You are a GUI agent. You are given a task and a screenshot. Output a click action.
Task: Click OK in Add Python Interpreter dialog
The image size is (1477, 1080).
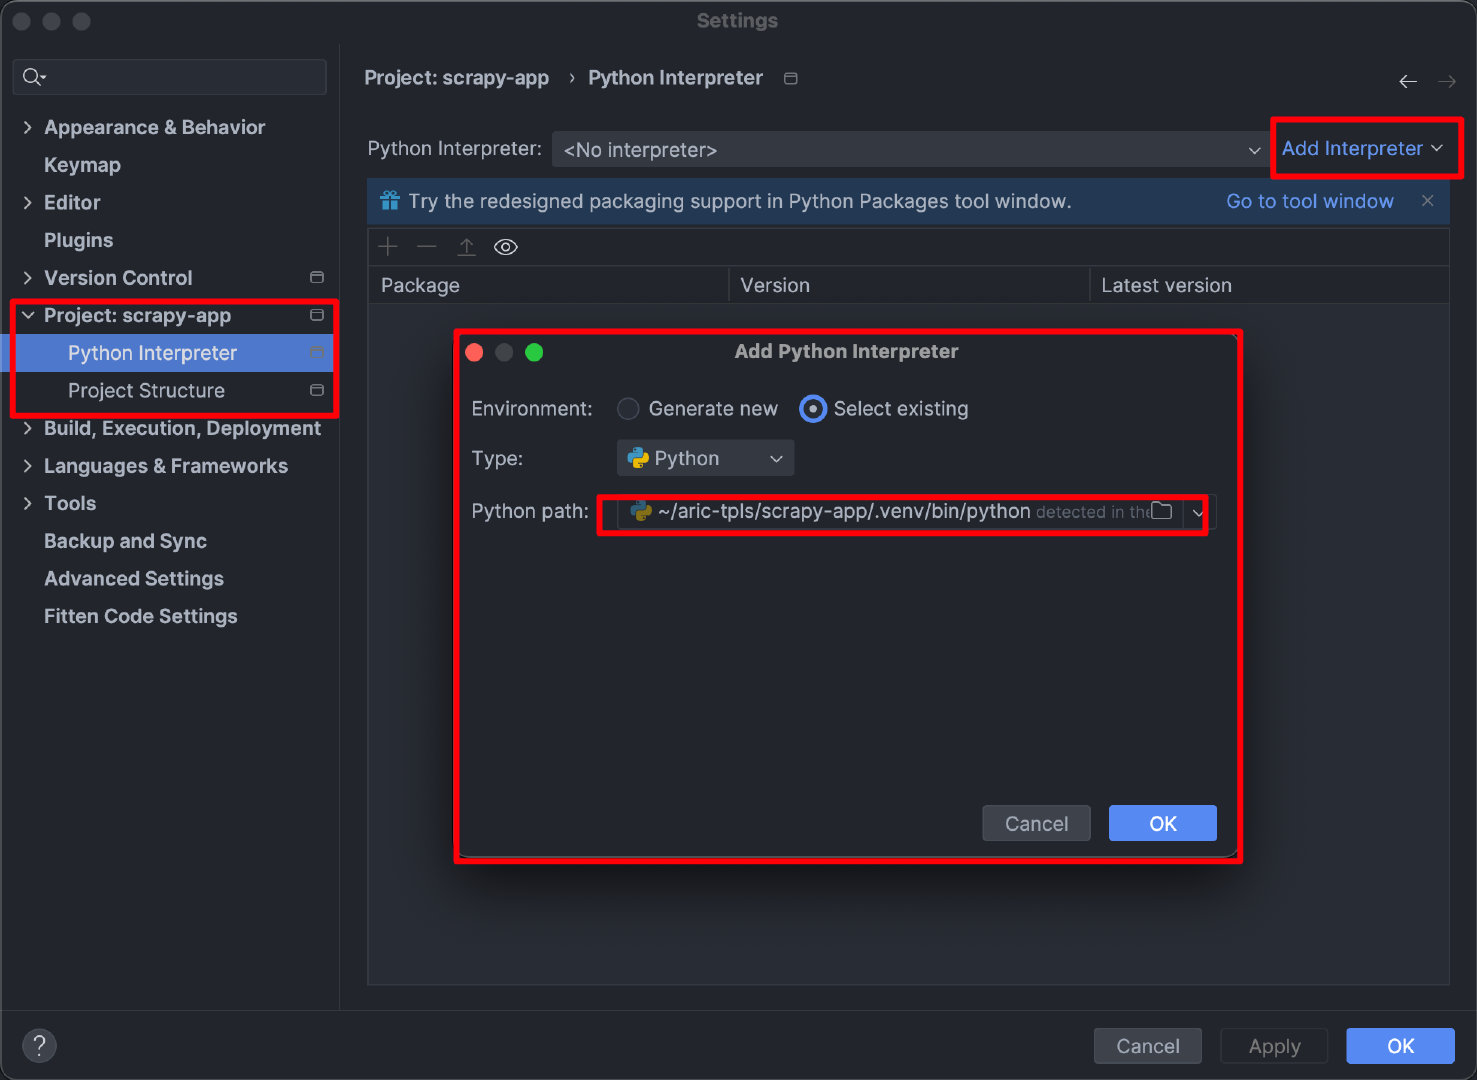pos(1163,823)
